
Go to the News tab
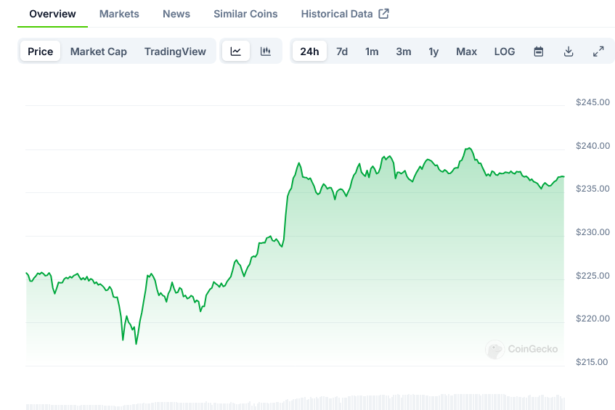pyautogui.click(x=176, y=14)
